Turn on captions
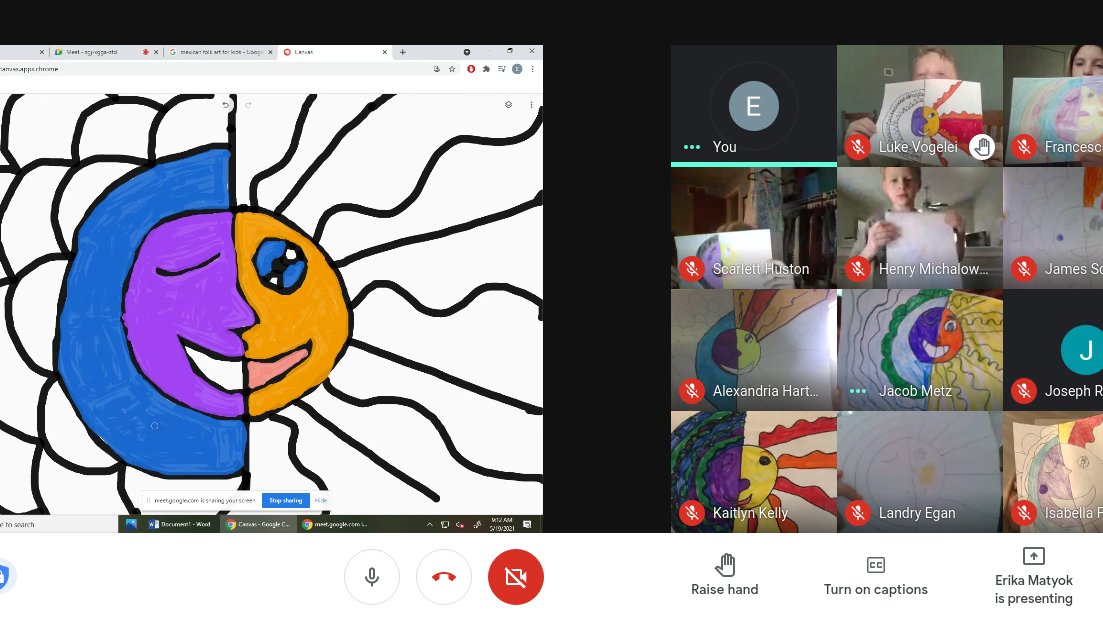This screenshot has height=621, width=1103. pos(876,575)
